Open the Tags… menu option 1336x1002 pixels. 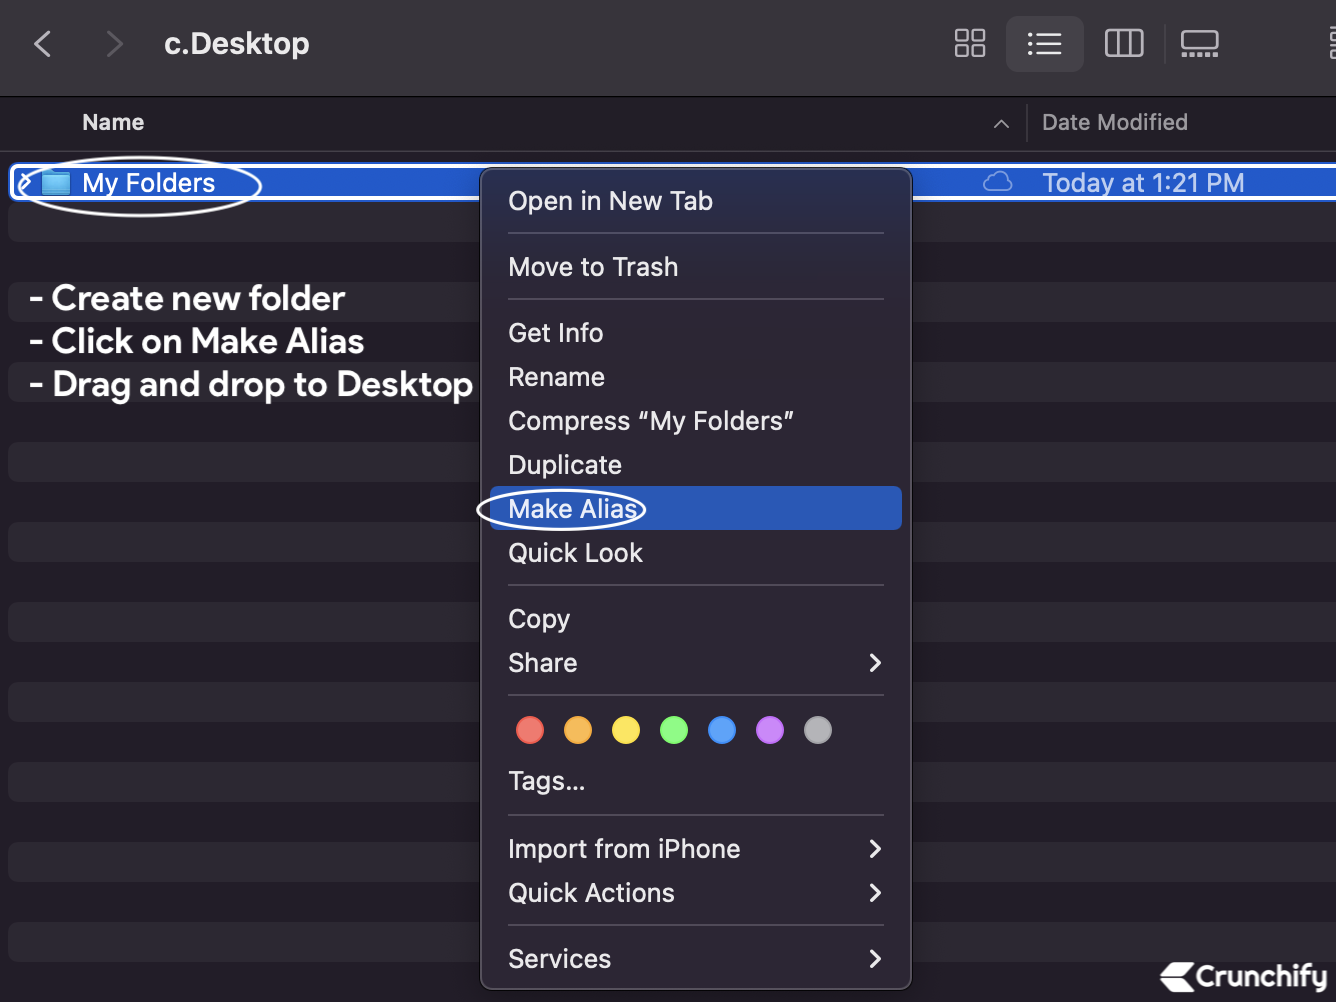coord(696,781)
